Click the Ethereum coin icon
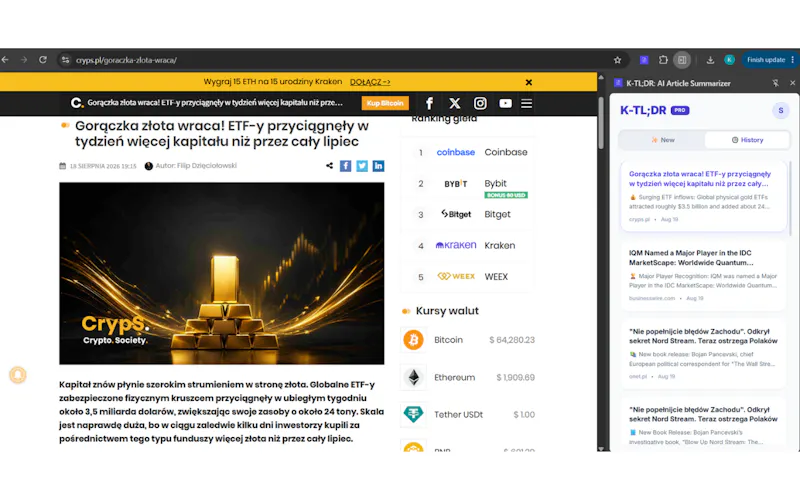Screen dimensions: 800x500 413,378
